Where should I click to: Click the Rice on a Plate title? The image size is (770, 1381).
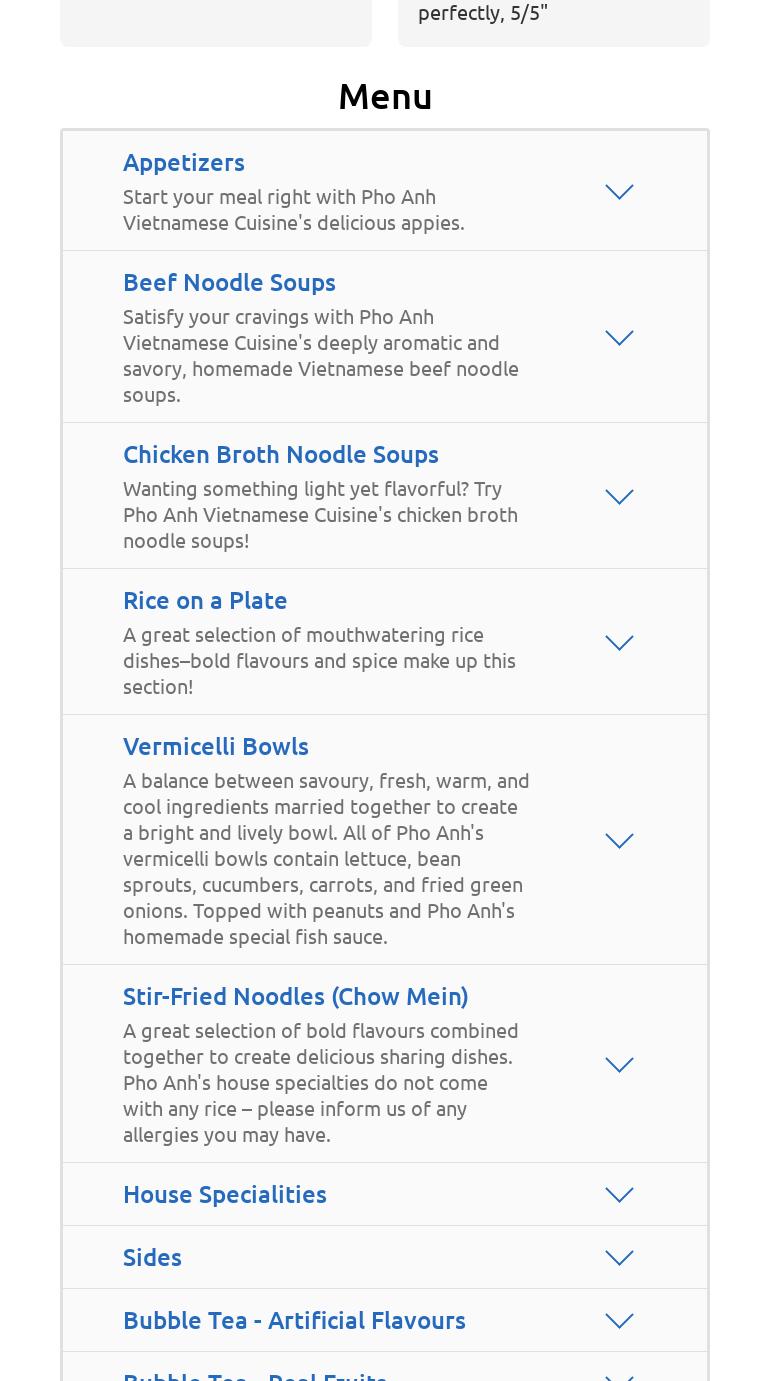tap(205, 600)
